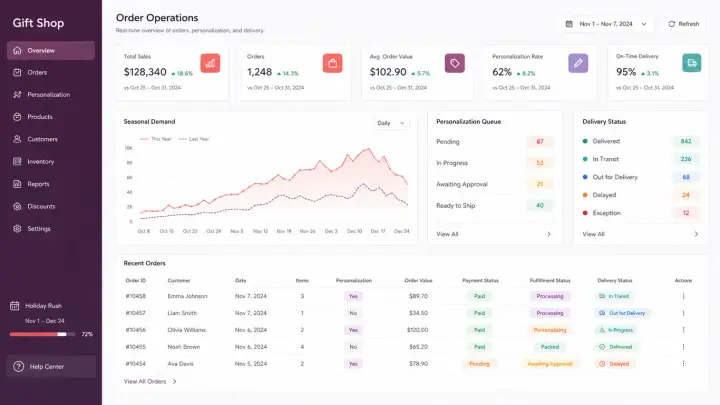Click the Gift Shop logo title

tap(38, 23)
